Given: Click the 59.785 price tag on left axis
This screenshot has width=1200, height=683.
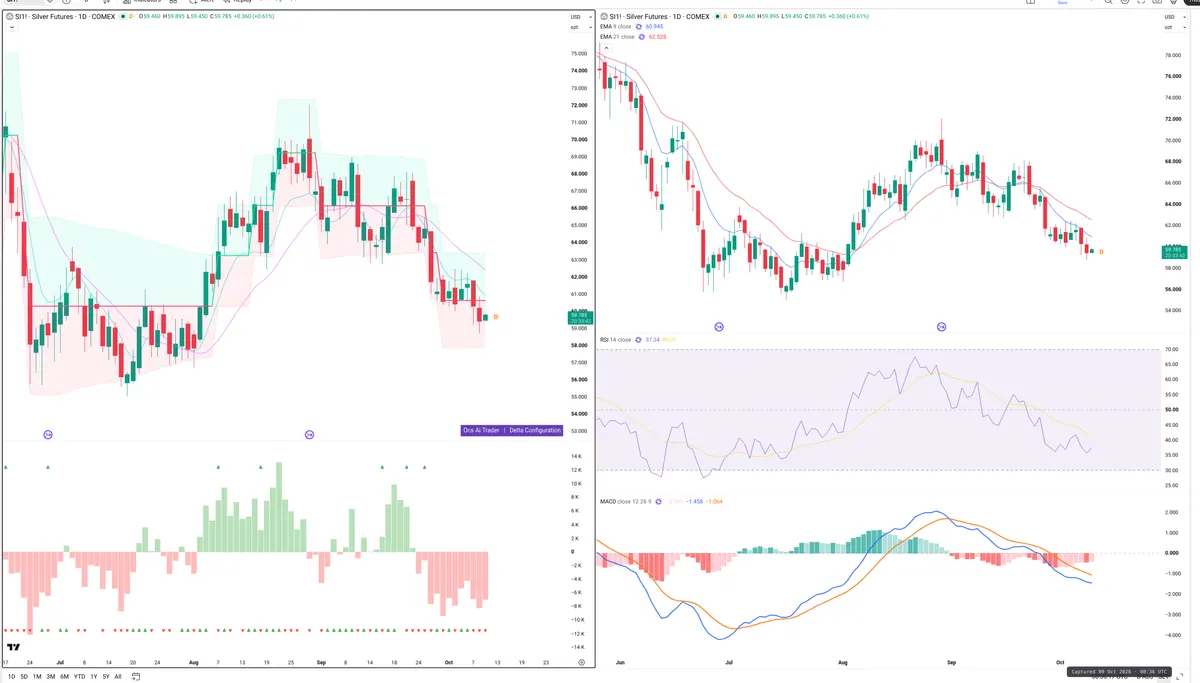Looking at the screenshot, I should point(579,317).
